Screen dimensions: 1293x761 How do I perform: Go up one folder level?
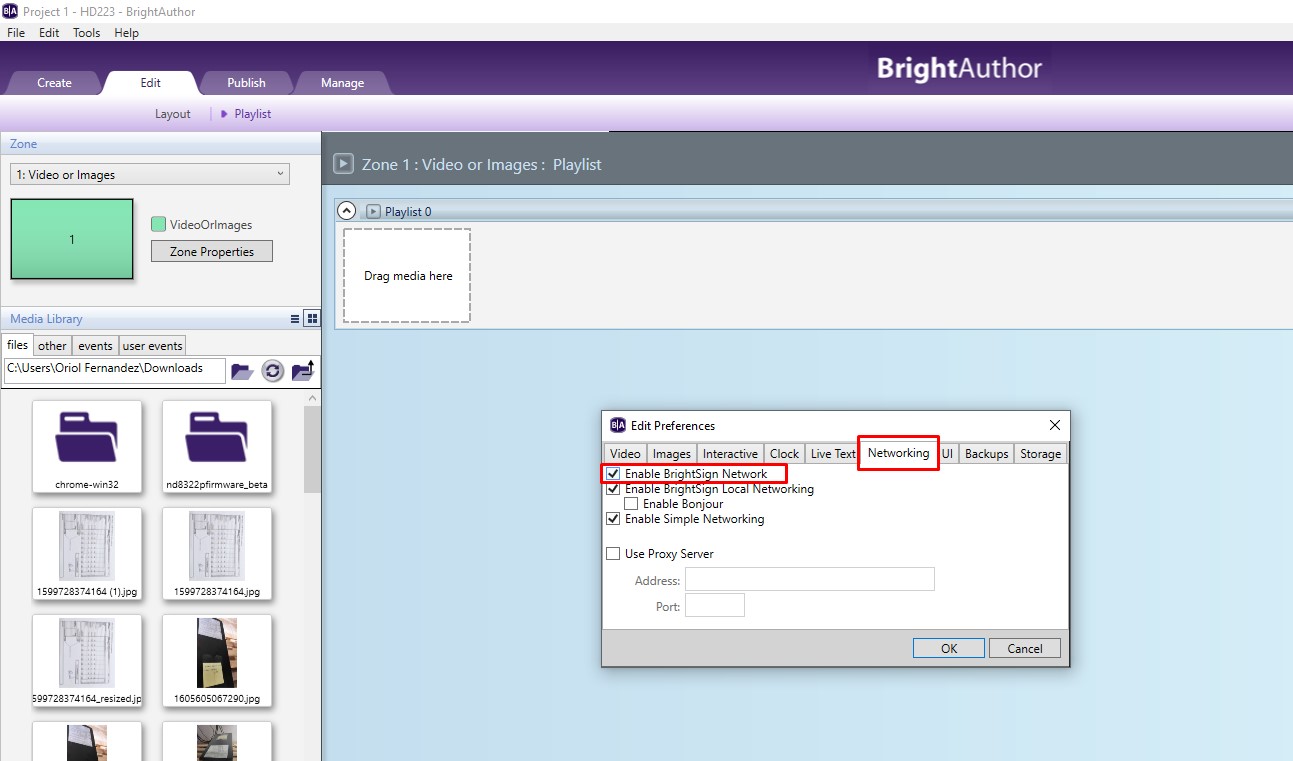303,371
